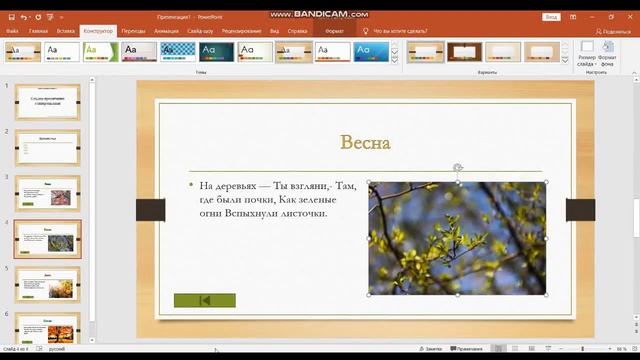Click the Вход sign-in button
Image resolution: width=640 pixels, height=360 pixels.
[551, 17]
